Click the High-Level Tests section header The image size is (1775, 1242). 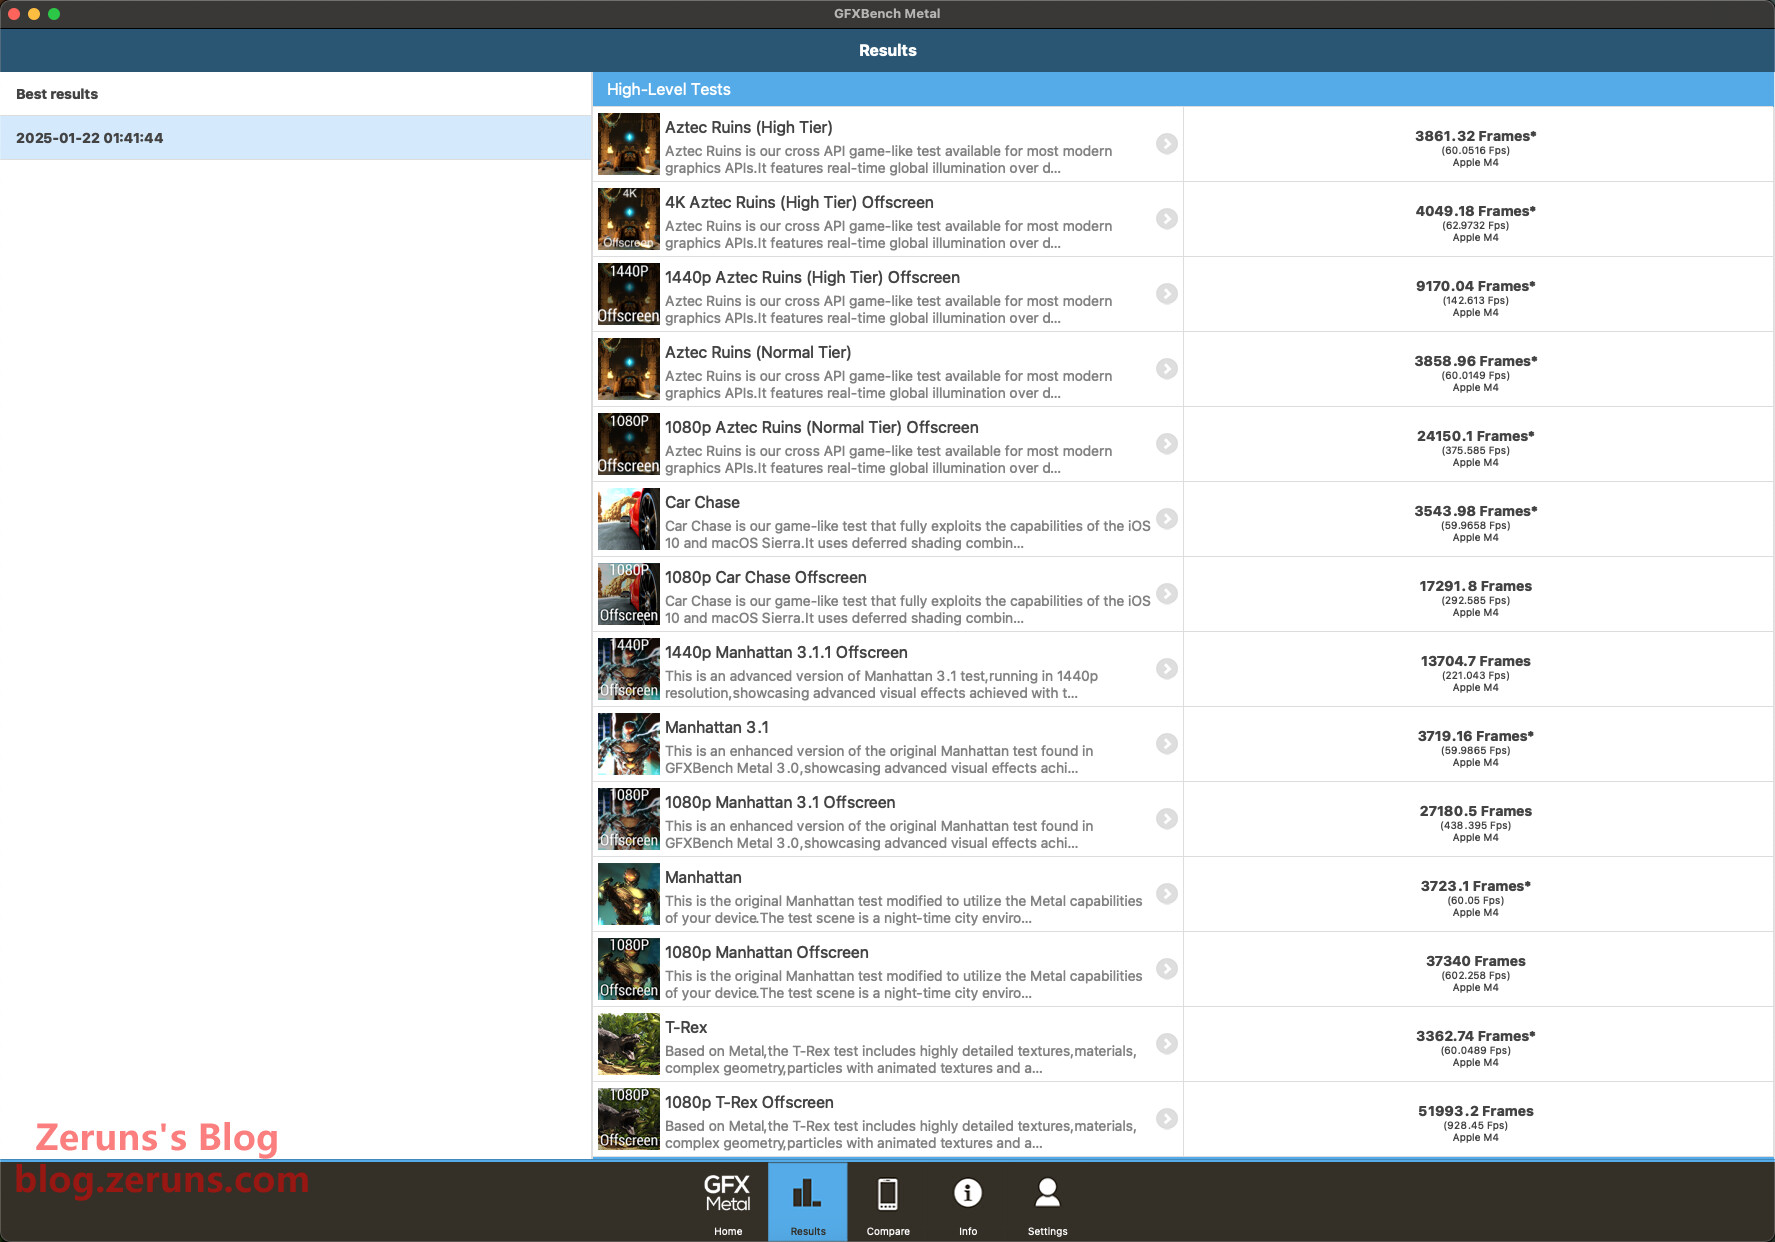pyautogui.click(x=668, y=89)
